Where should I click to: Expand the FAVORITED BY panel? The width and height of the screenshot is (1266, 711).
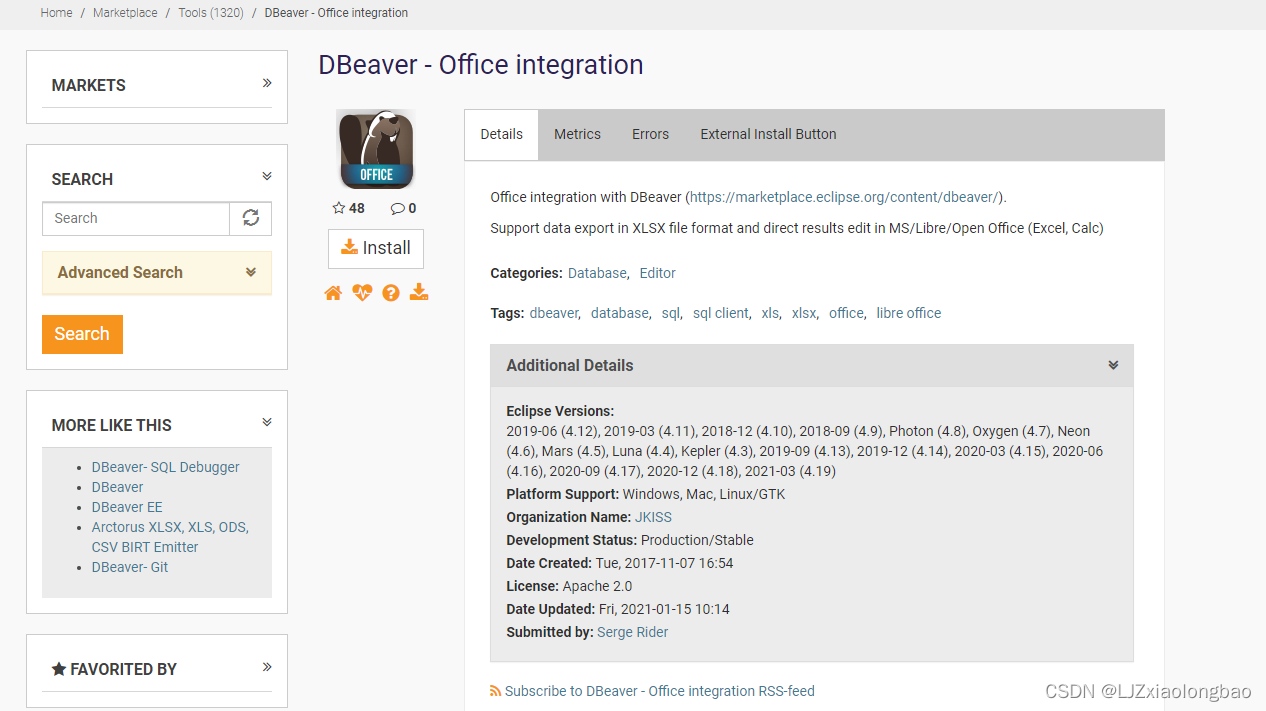coord(266,666)
